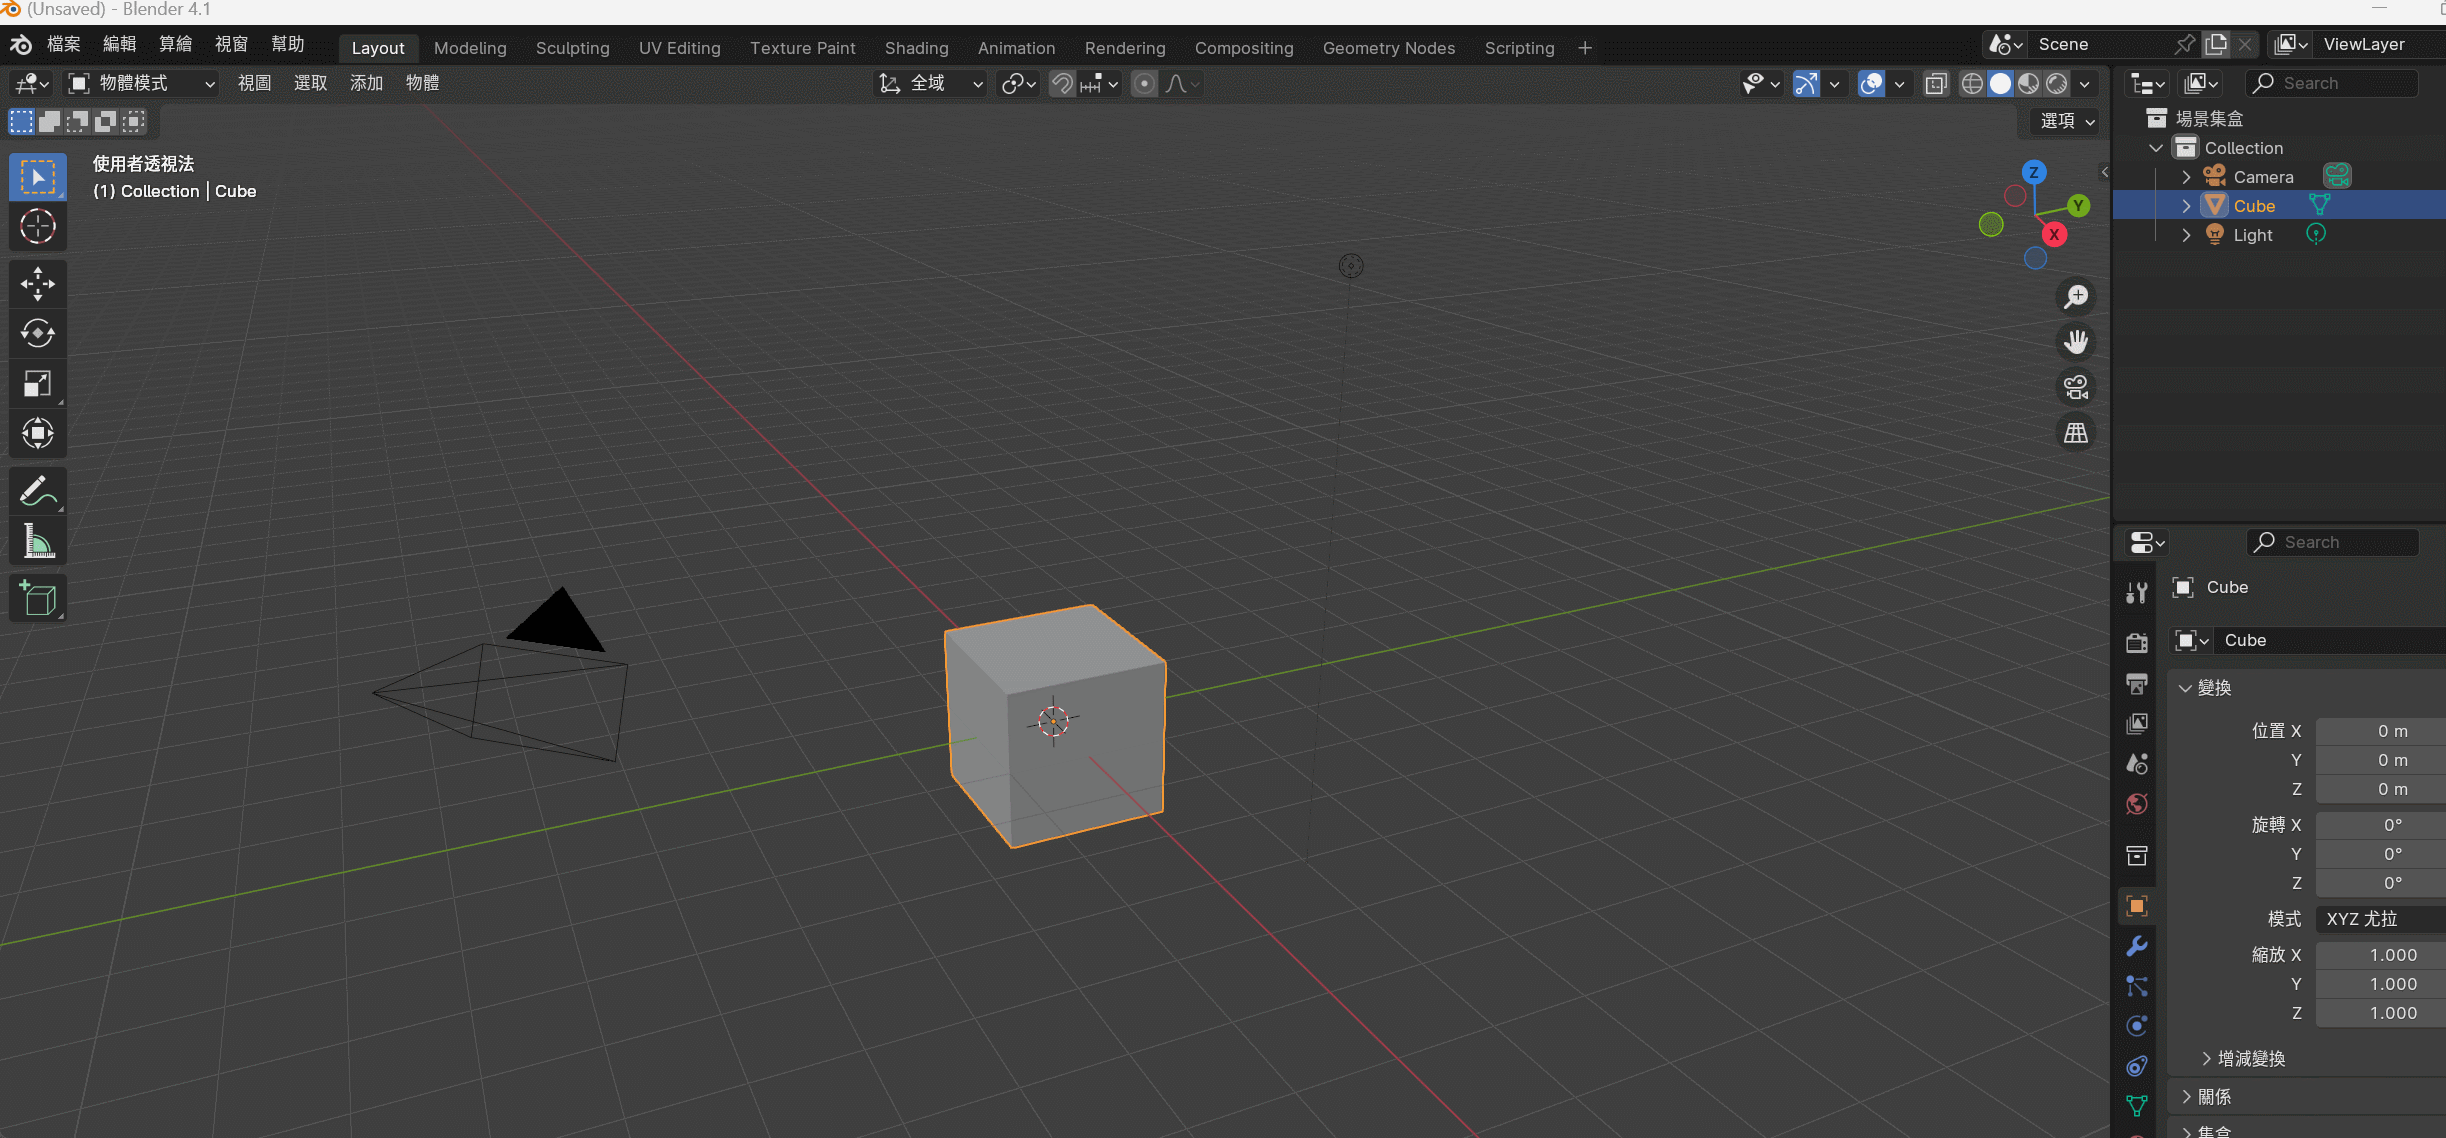Open the Collection expander in outliner
Screen dimensions: 2446x1138
2157,147
